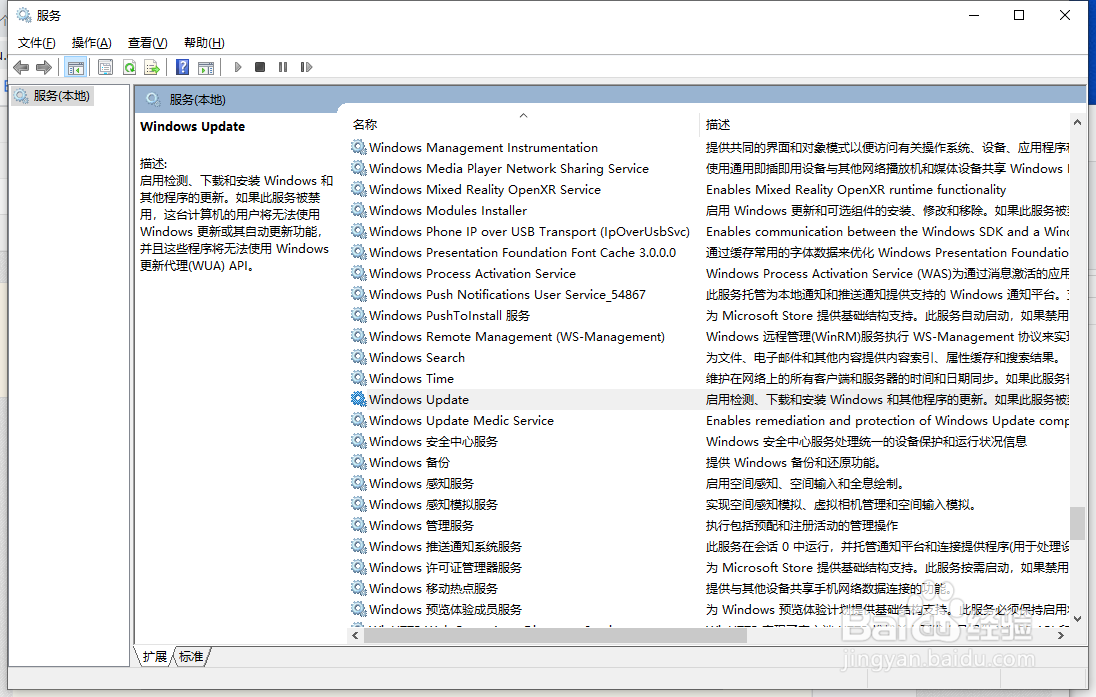Toggle the show/hide console tree icon
Screen dimensions: 1096x697
pos(75,67)
